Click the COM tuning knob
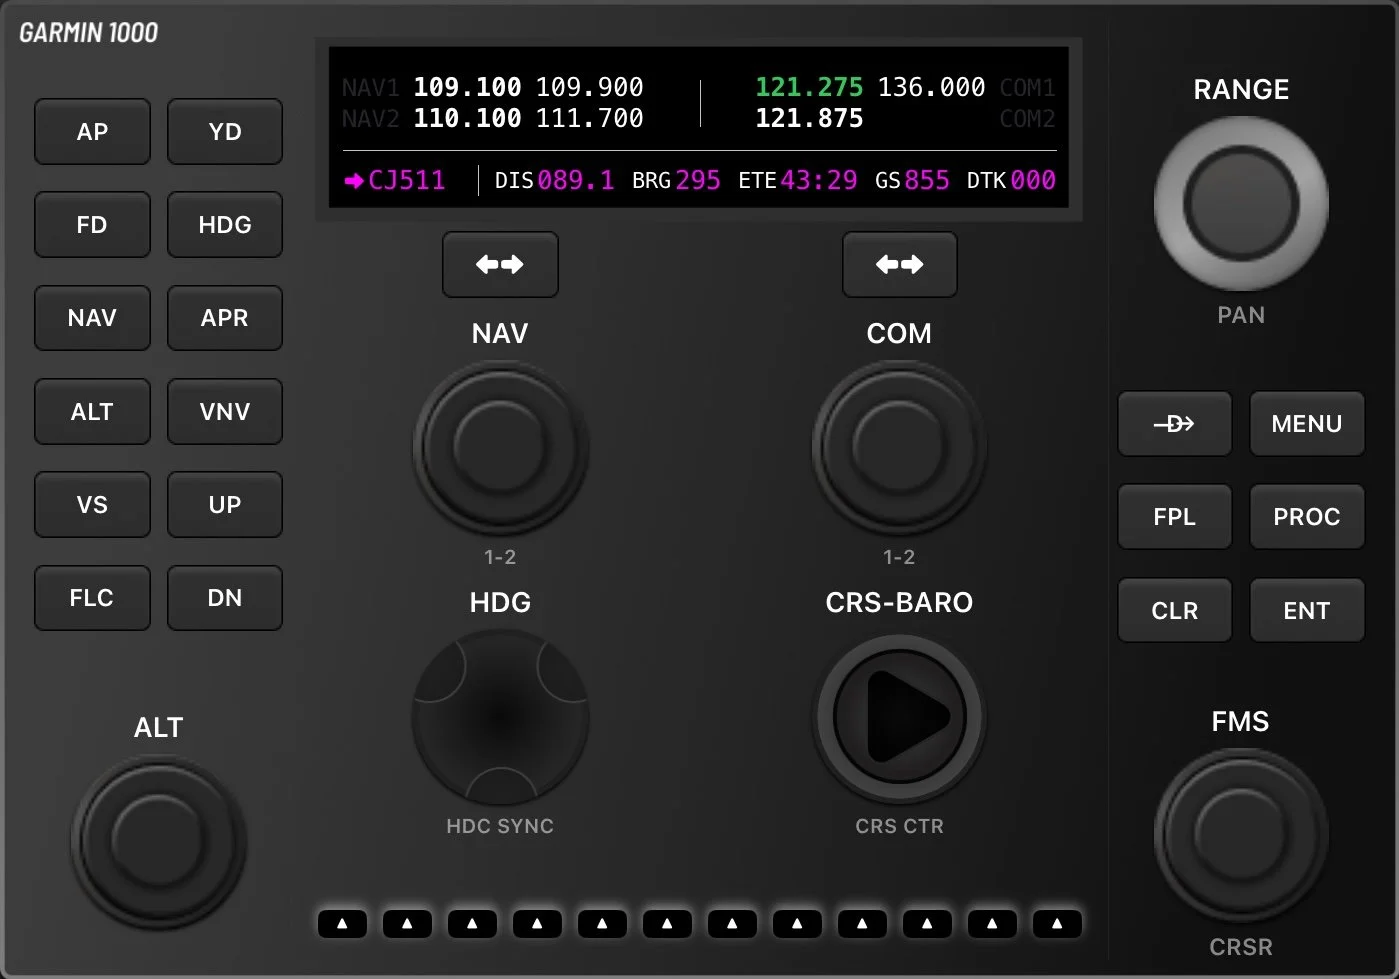1399x979 pixels. pos(899,446)
